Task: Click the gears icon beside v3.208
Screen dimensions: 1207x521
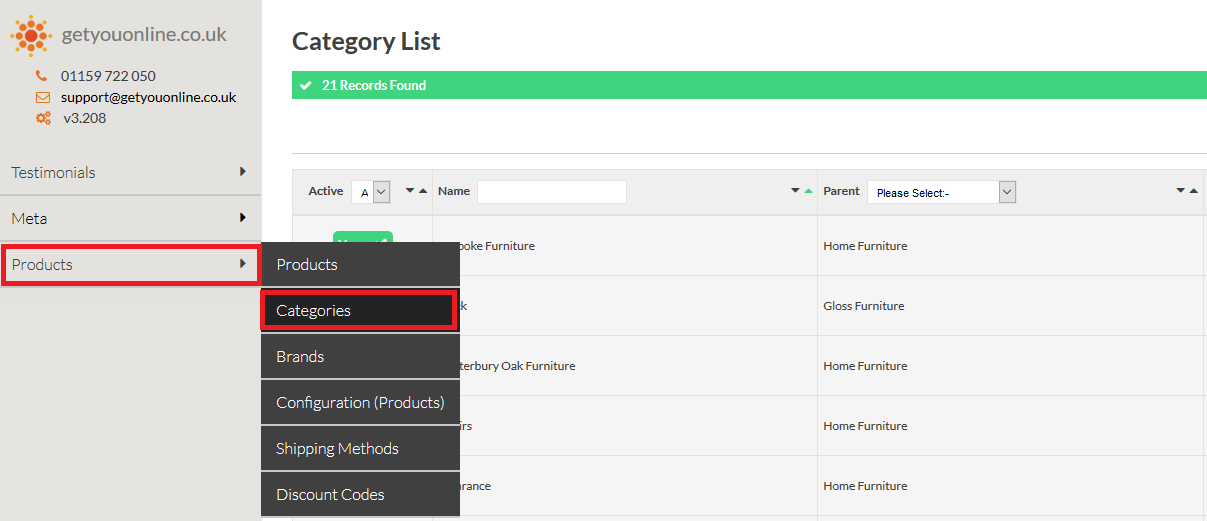Action: [x=43, y=118]
